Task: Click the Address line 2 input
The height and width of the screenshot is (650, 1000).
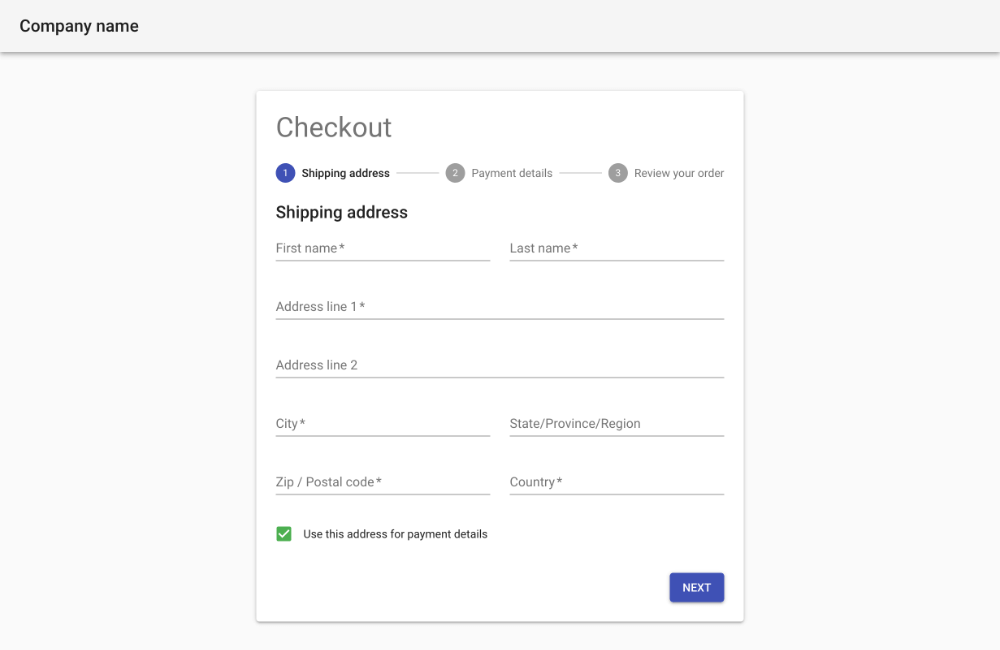Action: (x=499, y=365)
